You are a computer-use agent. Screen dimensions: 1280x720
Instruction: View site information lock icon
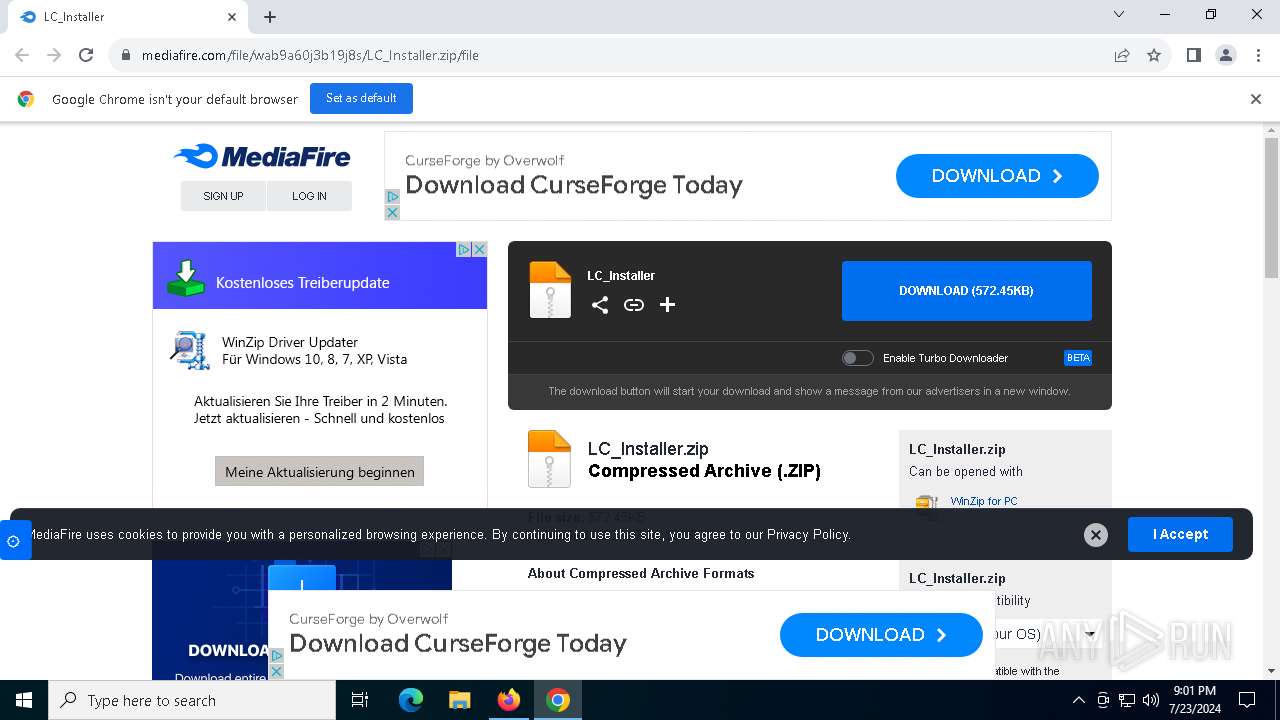(126, 55)
